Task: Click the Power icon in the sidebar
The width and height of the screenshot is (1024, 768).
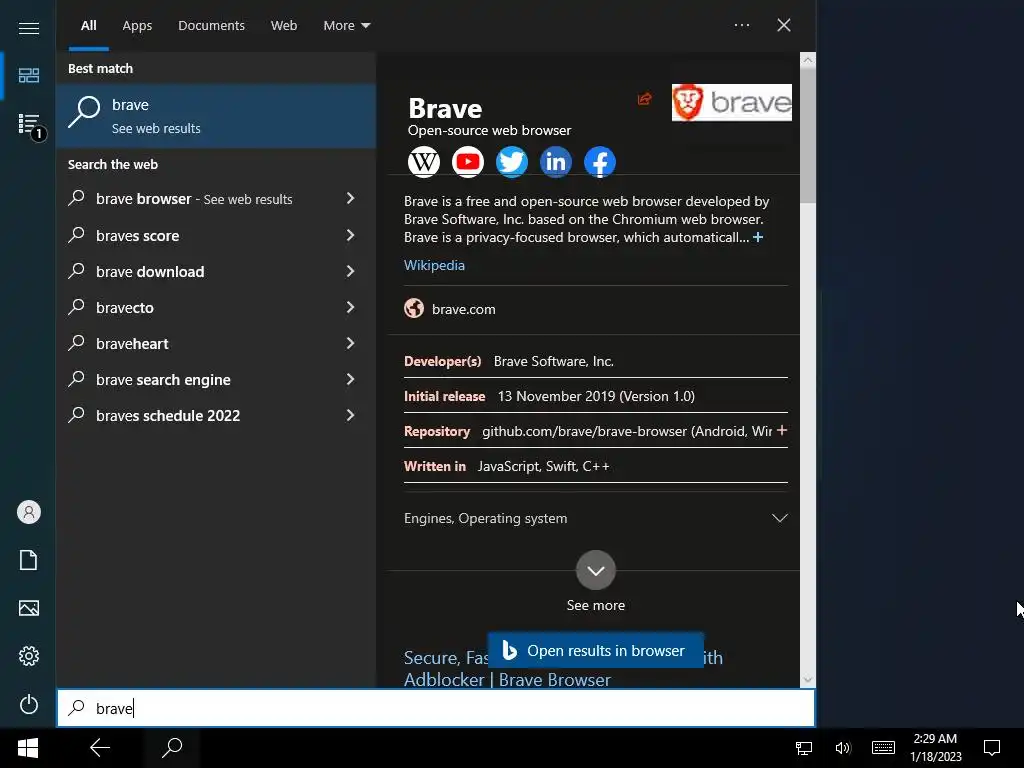Action: (29, 704)
